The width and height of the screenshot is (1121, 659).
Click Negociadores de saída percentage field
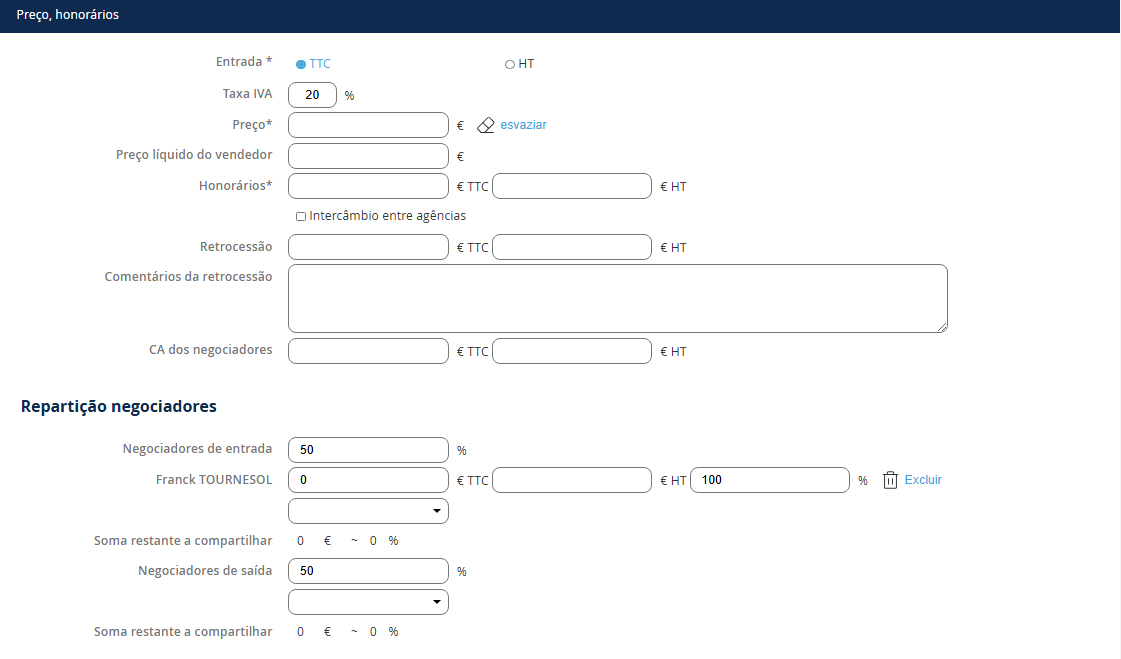click(368, 571)
